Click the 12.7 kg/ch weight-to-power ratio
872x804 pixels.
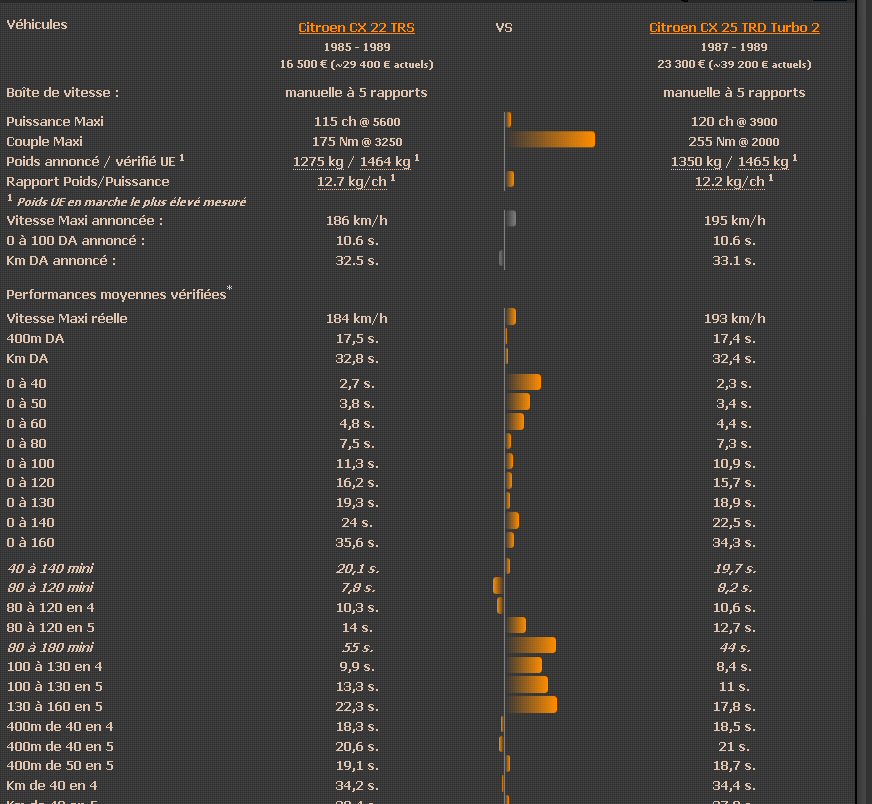(x=351, y=182)
